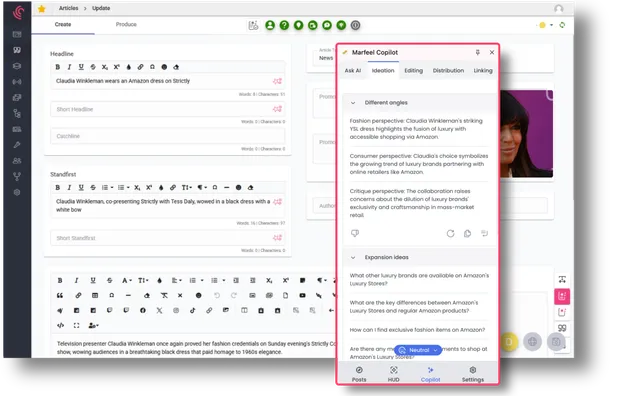This screenshot has width=621, height=396.
Task: Click the green question mark circle icon
Action: [x=284, y=25]
